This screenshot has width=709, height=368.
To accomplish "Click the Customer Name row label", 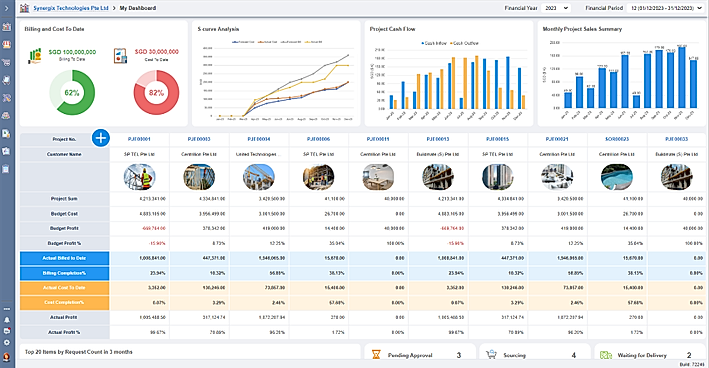I will coord(64,154).
